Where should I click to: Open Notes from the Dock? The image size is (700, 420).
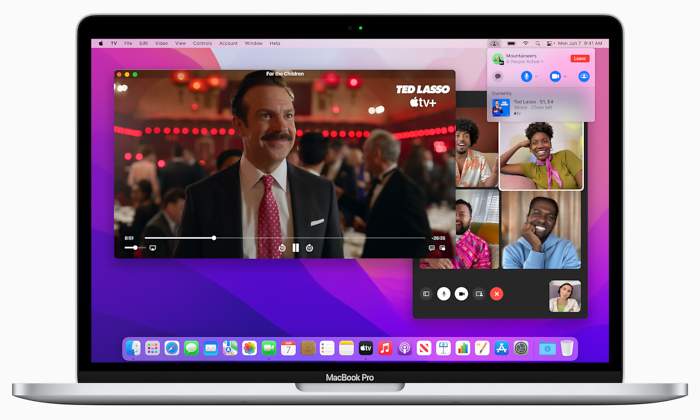tap(346, 348)
